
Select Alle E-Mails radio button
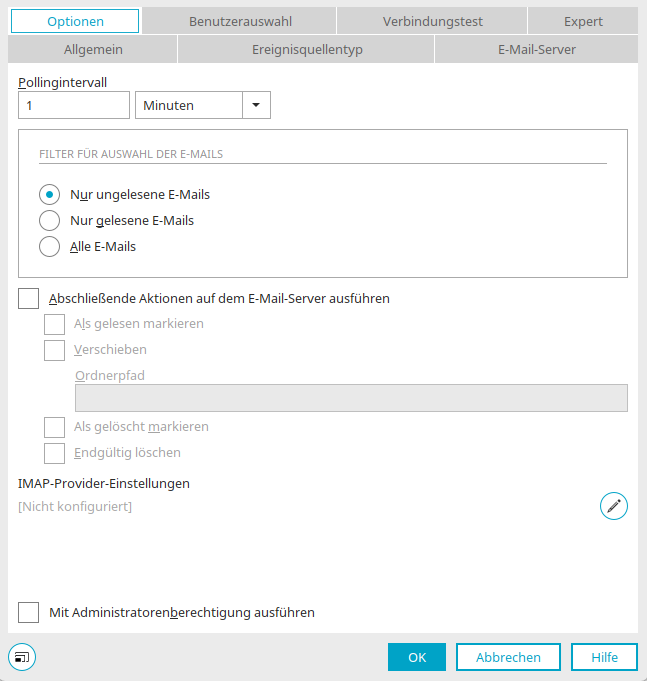tap(50, 247)
